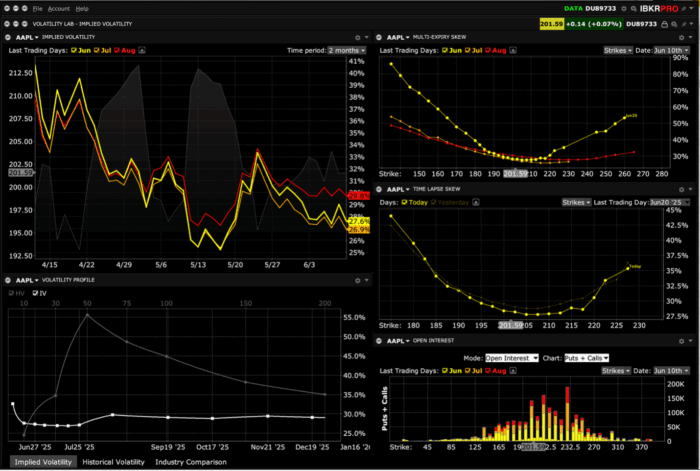Open Strikes dropdown in Time Lapse Skew panel
Image resolution: width=700 pixels, height=471 pixels.
click(x=576, y=203)
